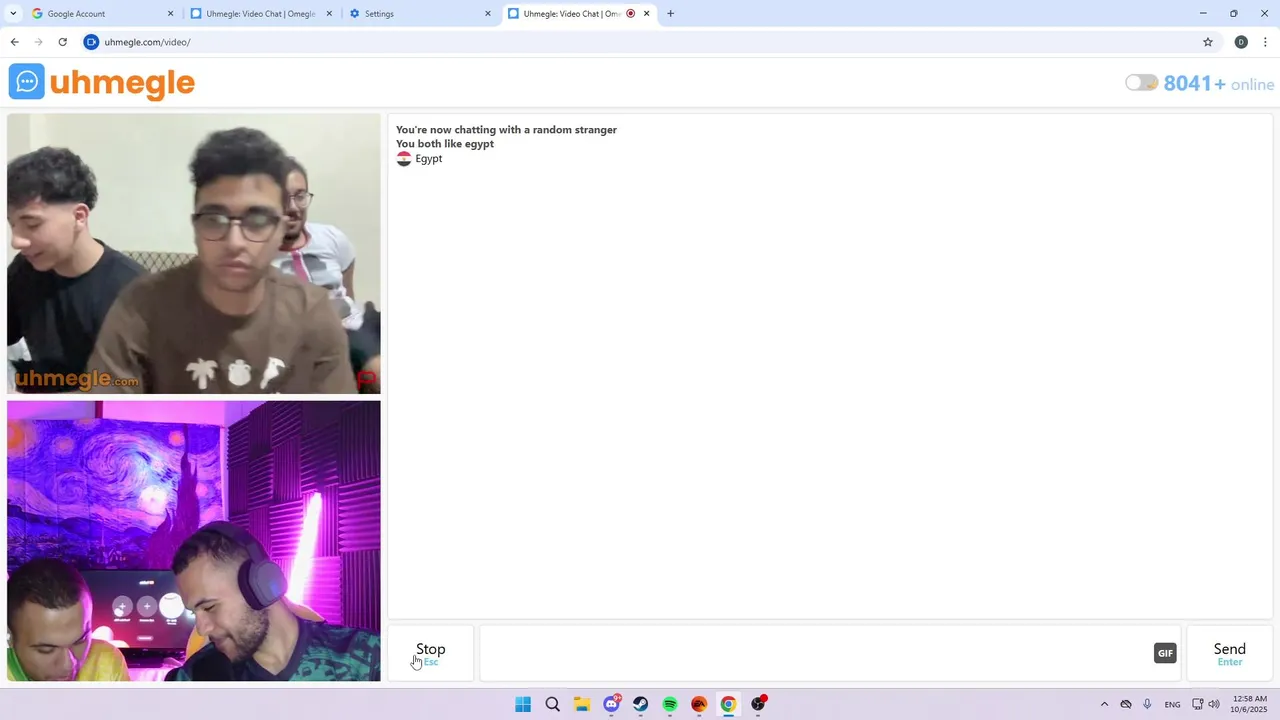
Task: Click the uhmegle wordmark in the header
Action: [122, 82]
